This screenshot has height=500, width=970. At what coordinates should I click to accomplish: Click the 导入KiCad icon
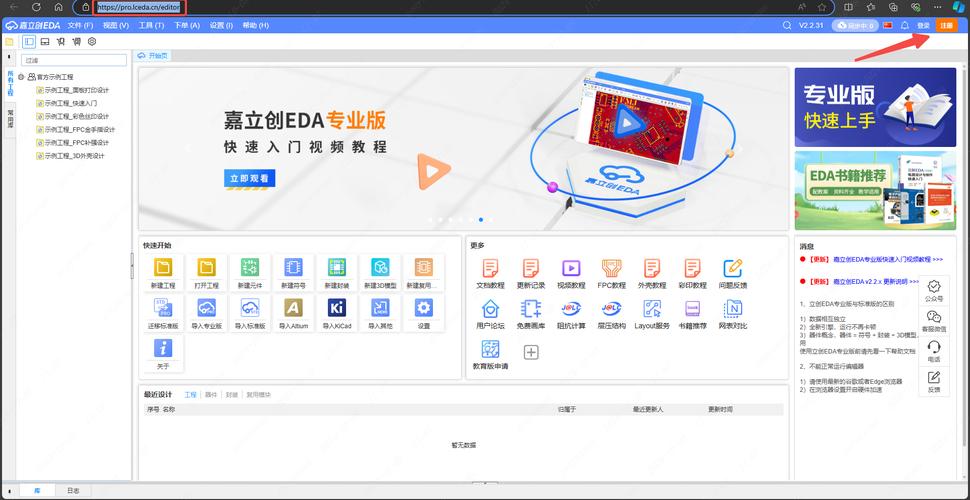[x=337, y=308]
